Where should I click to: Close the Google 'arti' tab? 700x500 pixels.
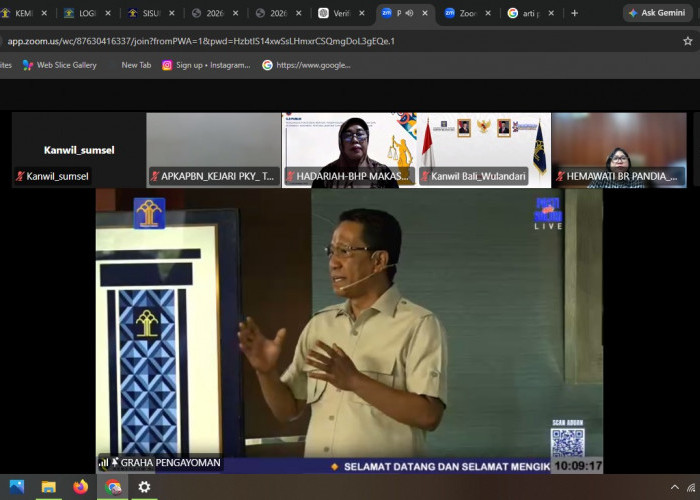tap(552, 13)
